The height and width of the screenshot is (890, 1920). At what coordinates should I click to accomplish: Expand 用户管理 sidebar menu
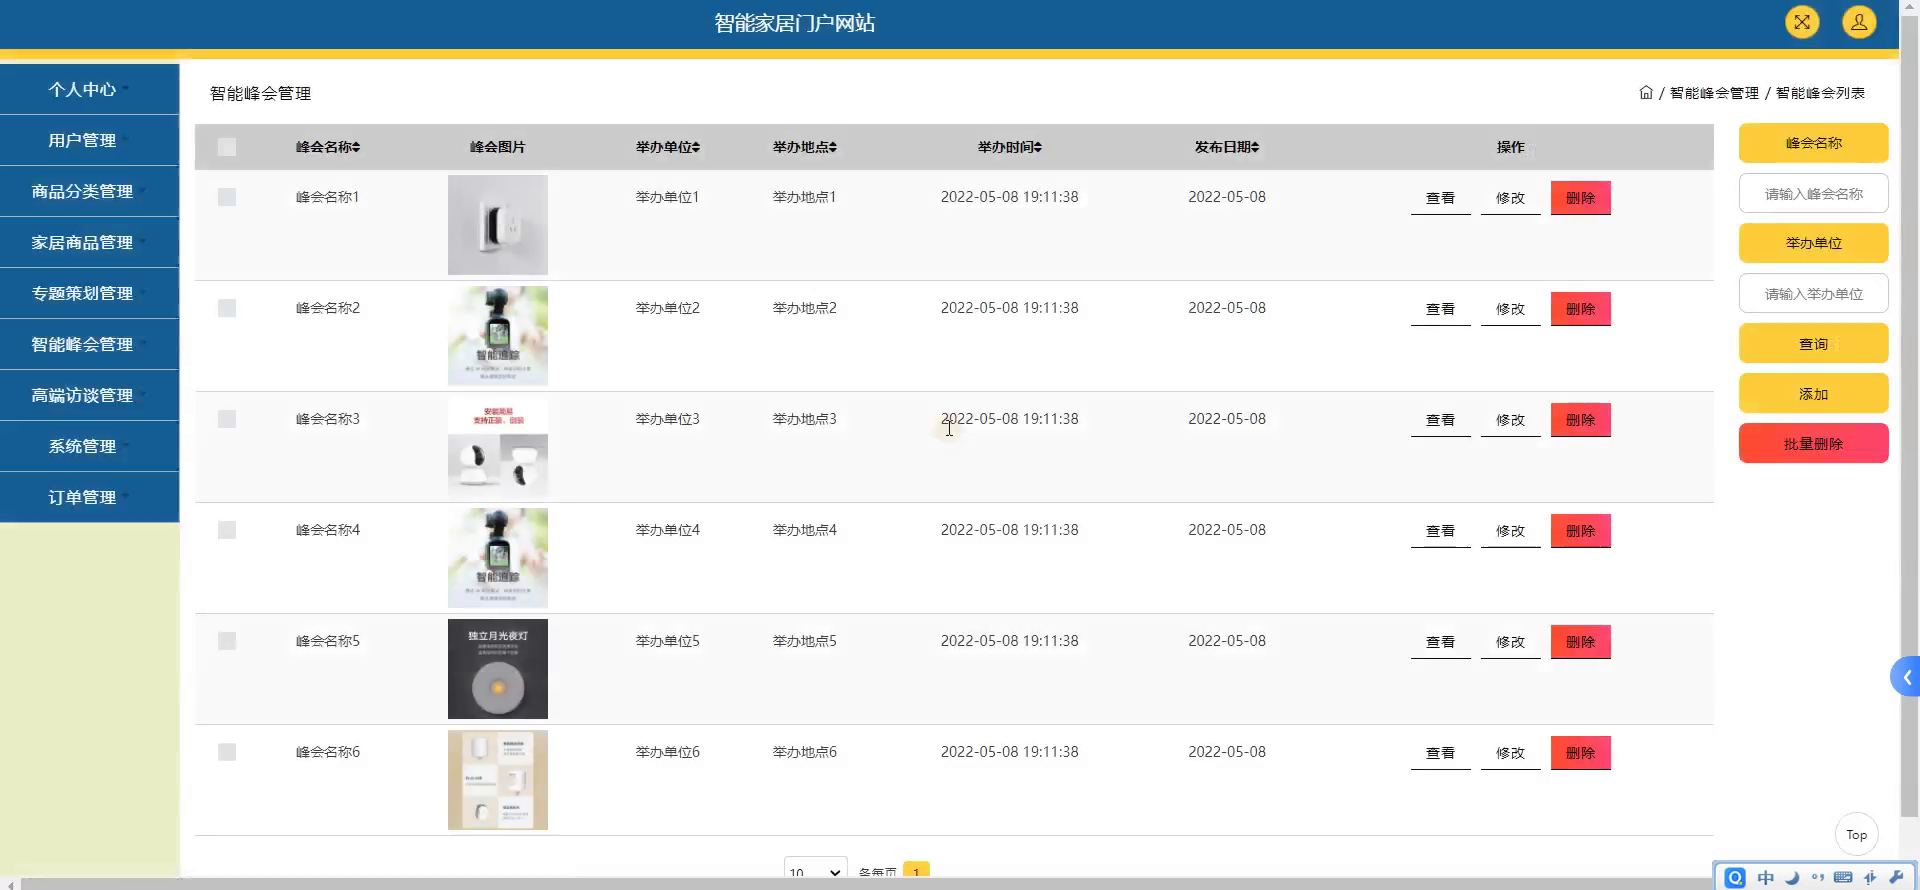click(90, 141)
